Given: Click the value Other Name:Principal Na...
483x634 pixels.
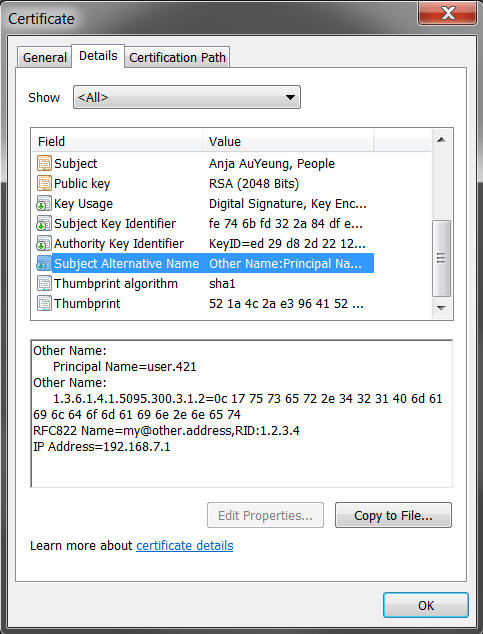Looking at the screenshot, I should tap(285, 264).
